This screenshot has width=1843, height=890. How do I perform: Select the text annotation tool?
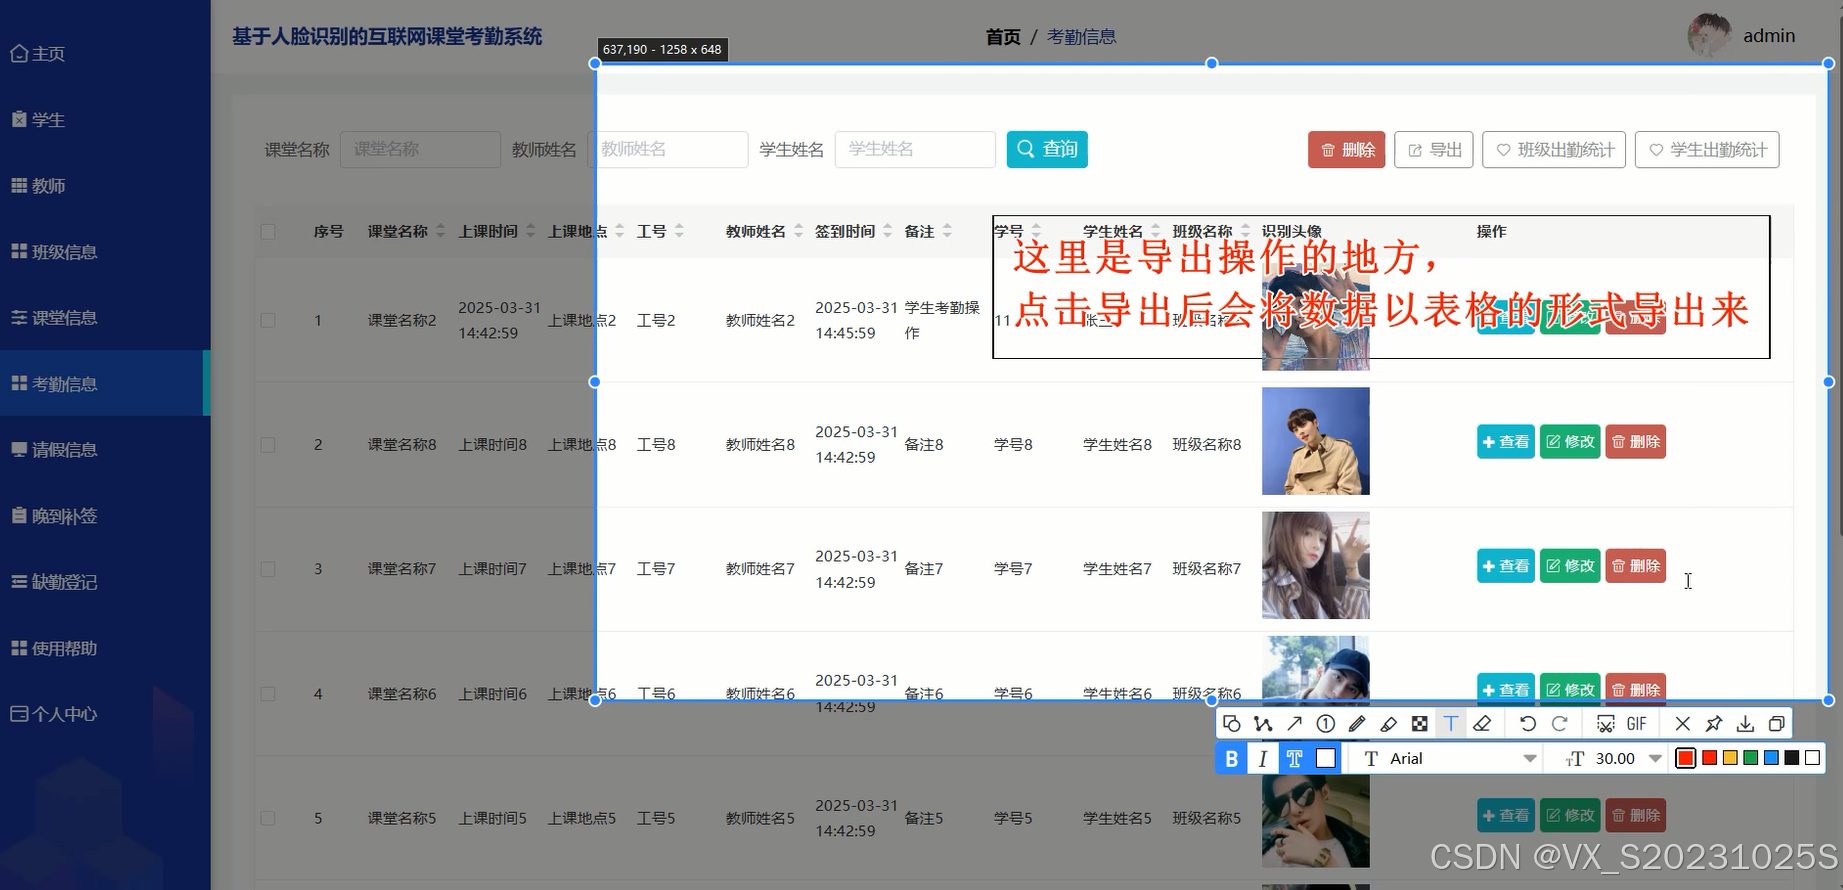click(x=1451, y=724)
